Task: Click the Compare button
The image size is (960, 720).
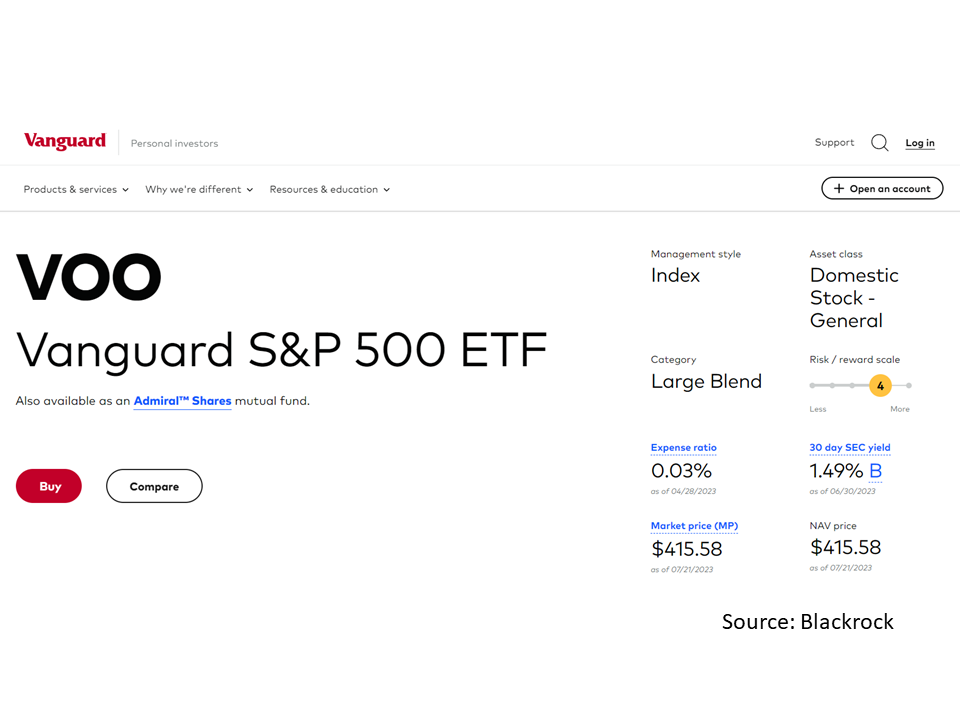Action: coord(154,486)
